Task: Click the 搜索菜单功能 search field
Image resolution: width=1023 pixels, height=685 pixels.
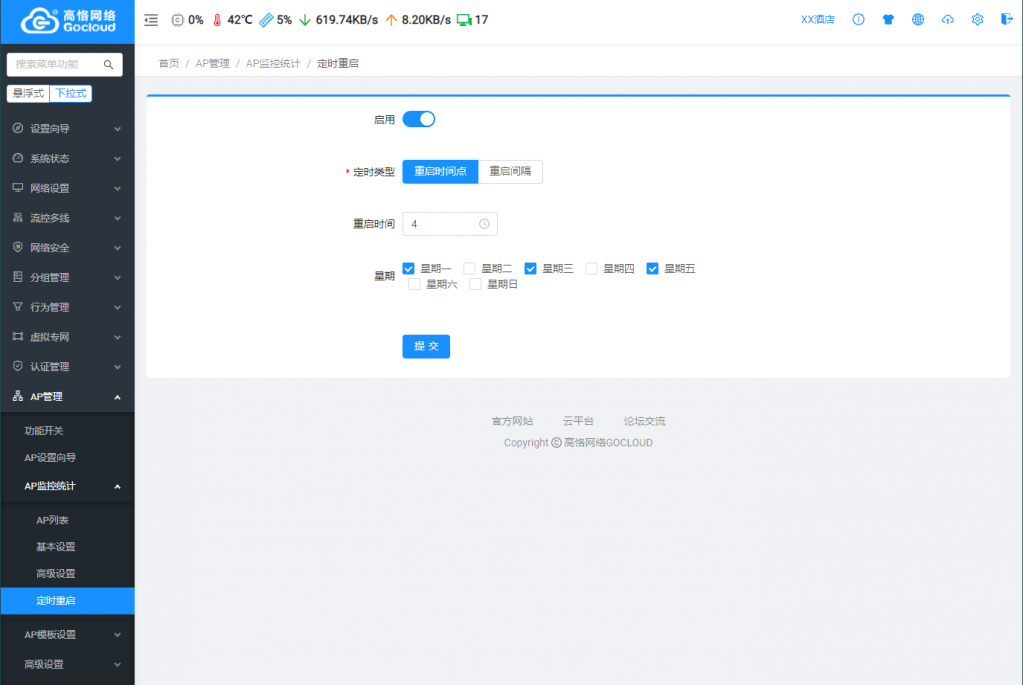Action: pyautogui.click(x=58, y=64)
